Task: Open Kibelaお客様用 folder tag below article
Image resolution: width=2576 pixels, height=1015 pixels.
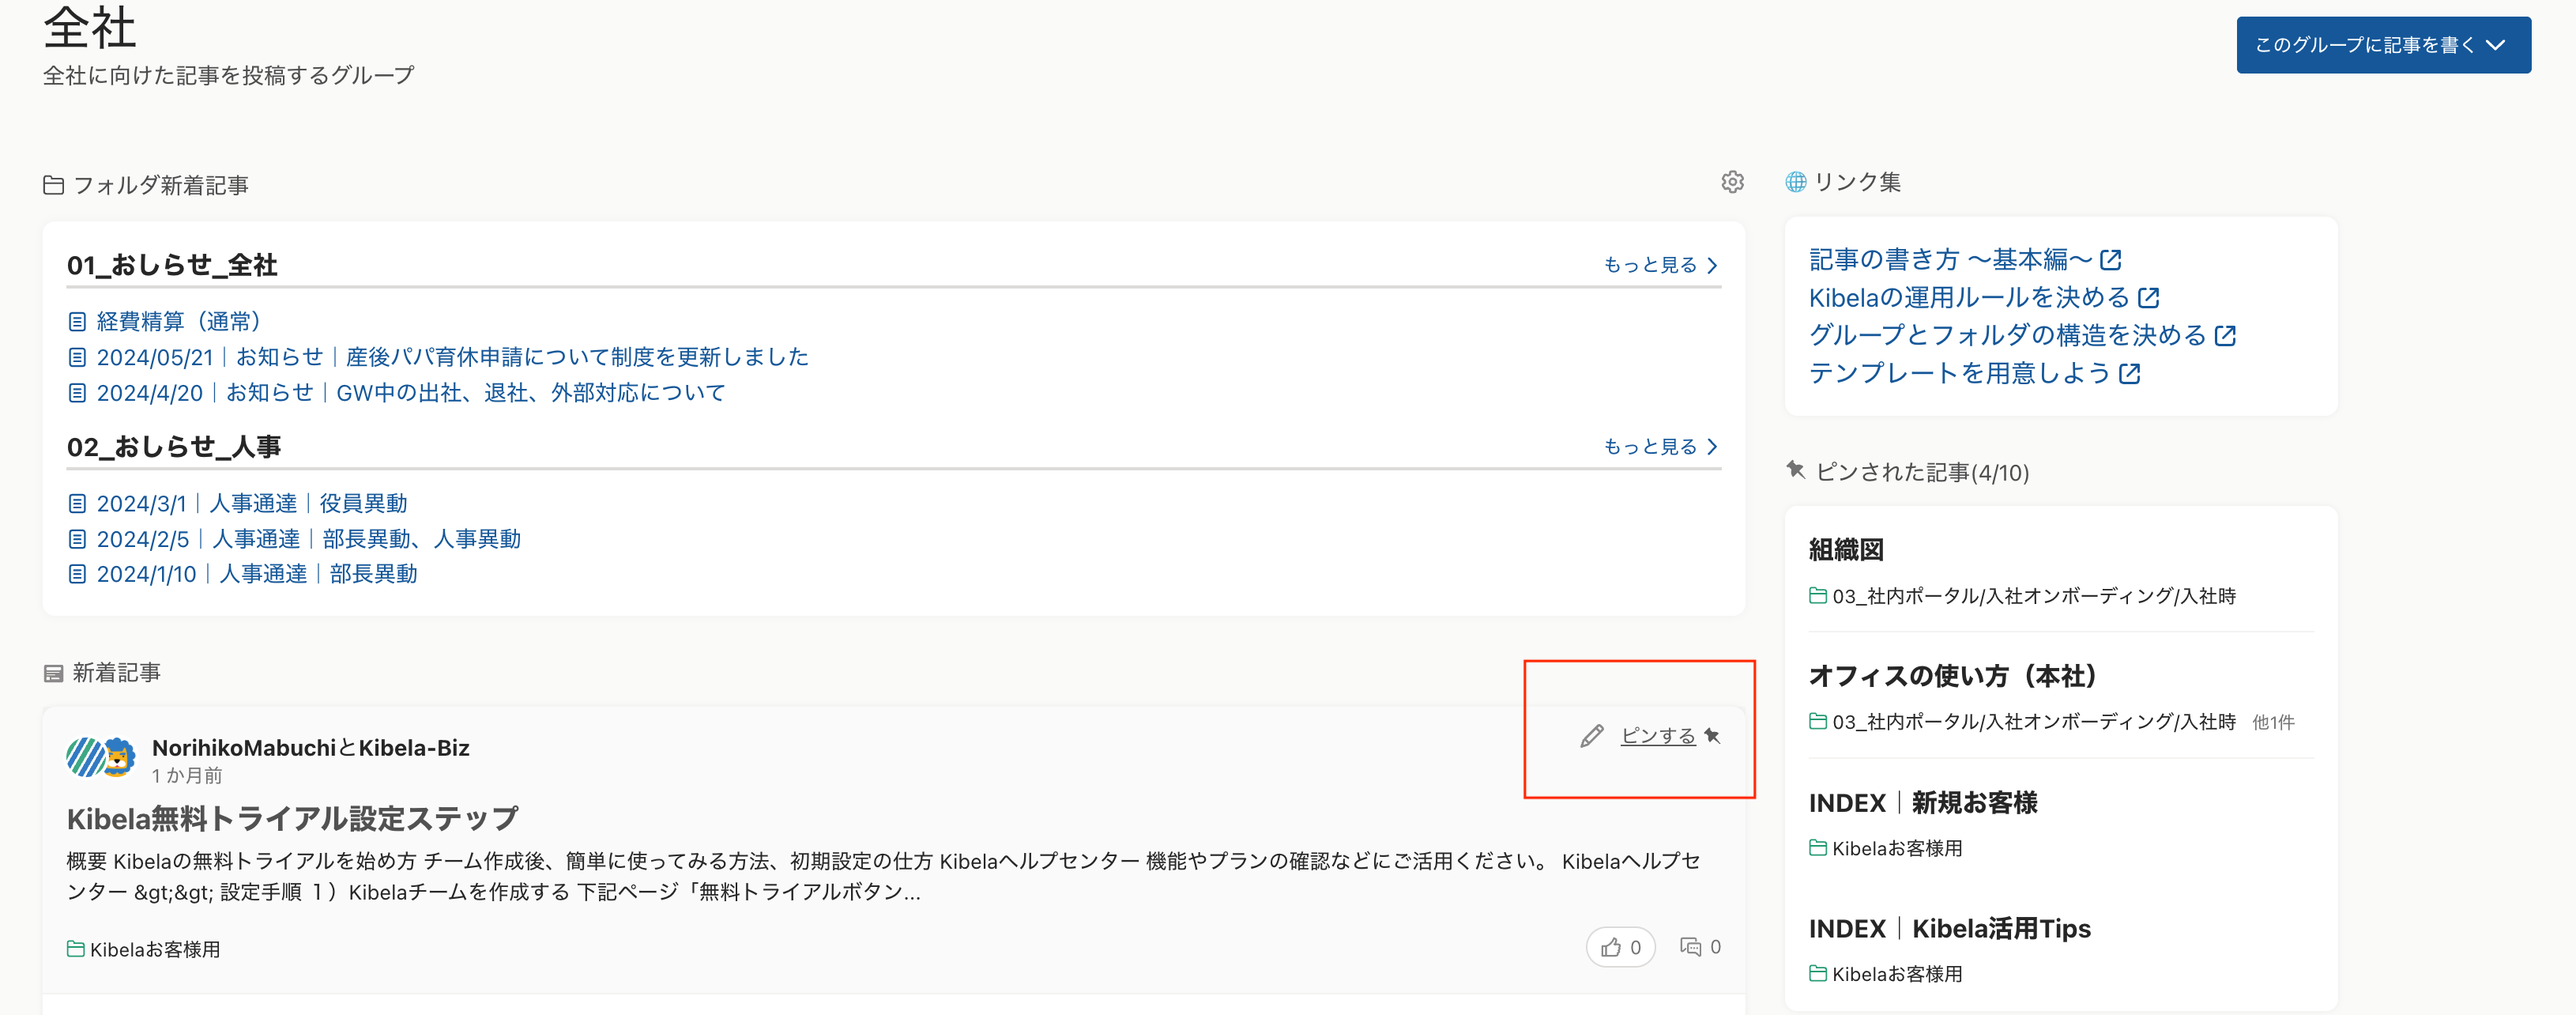Action: pos(154,950)
